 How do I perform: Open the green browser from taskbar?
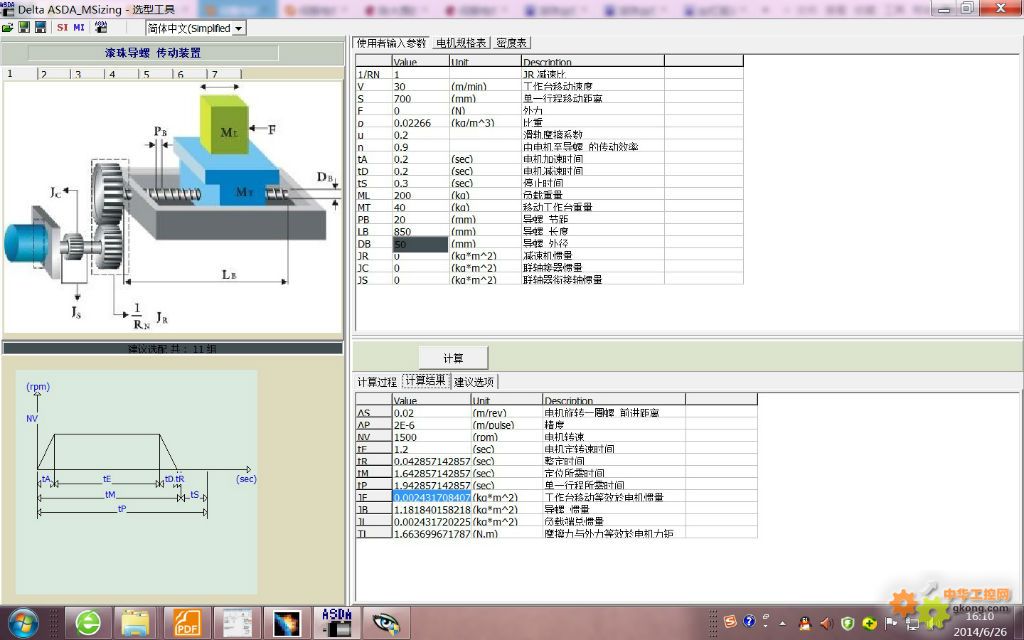click(88, 622)
